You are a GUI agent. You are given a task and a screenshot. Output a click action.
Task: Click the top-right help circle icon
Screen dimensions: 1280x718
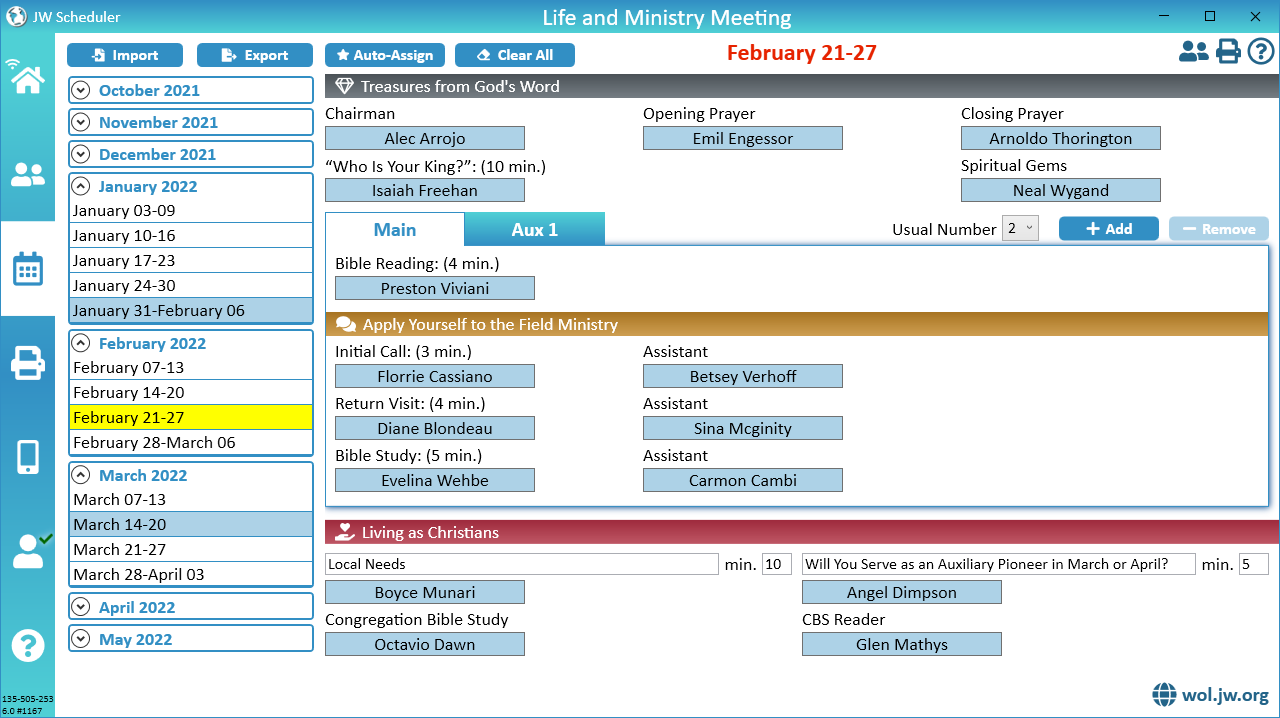coord(1260,51)
